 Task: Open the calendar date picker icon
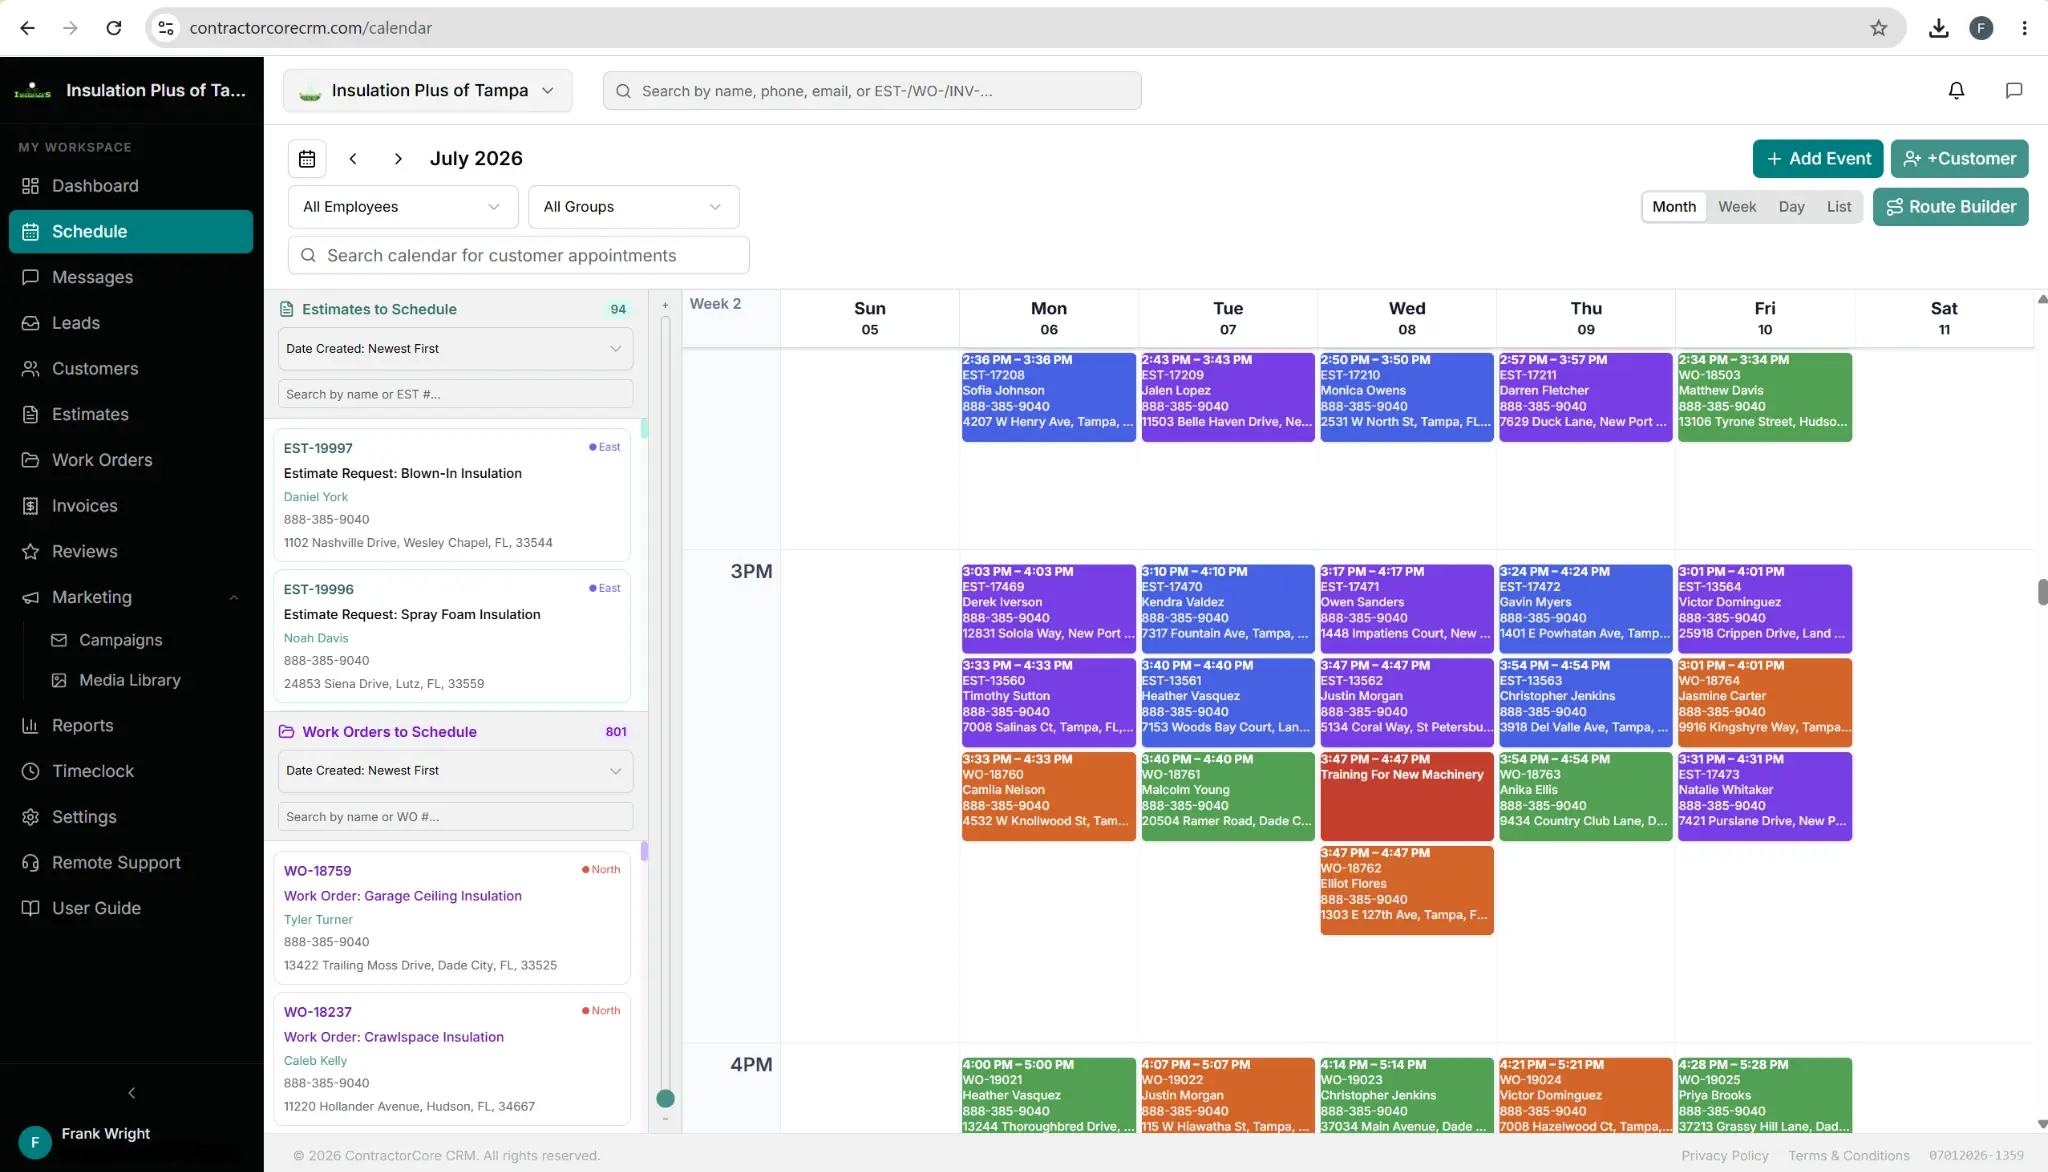(307, 159)
